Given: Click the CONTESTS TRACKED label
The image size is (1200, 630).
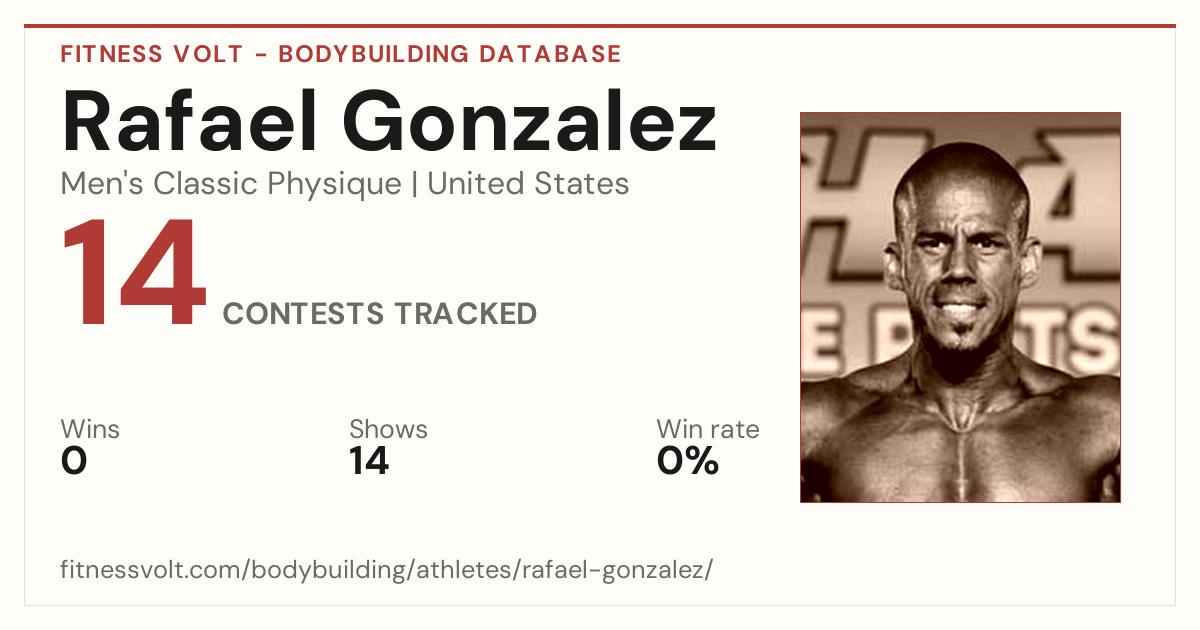Looking at the screenshot, I should pyautogui.click(x=380, y=314).
